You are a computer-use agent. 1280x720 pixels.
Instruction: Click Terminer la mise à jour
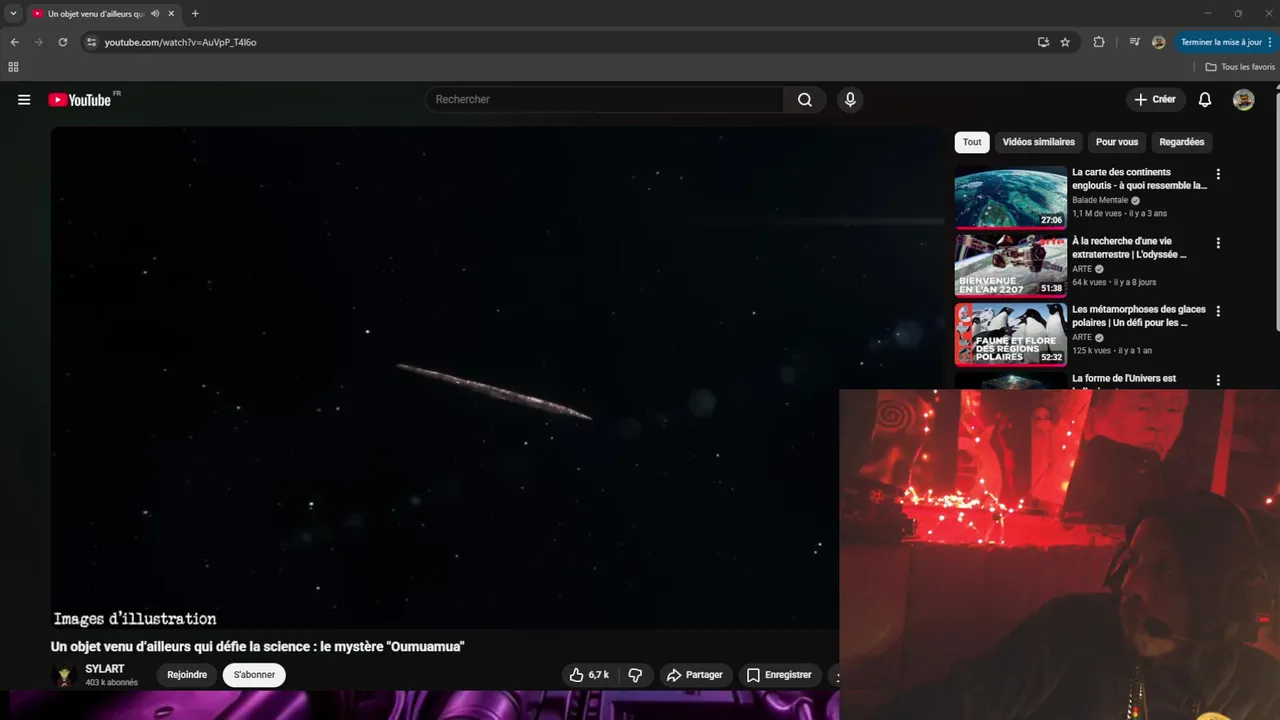coord(1221,42)
